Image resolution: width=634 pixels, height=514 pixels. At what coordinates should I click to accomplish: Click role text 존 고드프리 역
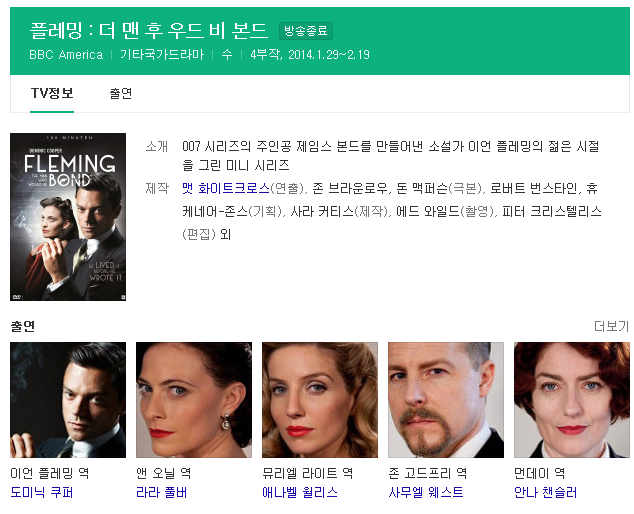[x=428, y=473]
